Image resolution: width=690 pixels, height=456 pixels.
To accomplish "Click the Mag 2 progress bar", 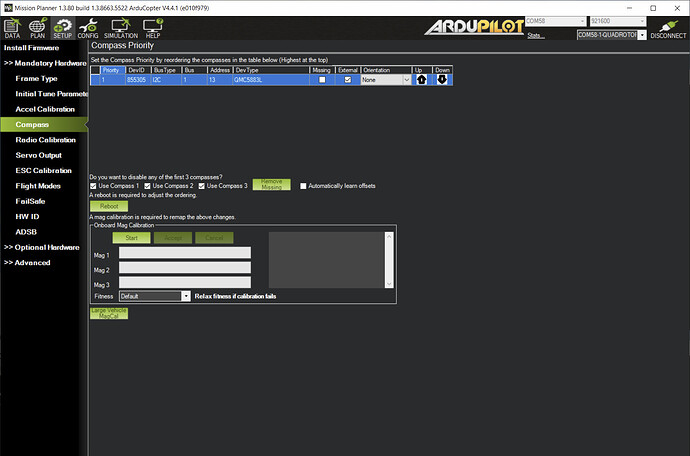I will (x=185, y=268).
